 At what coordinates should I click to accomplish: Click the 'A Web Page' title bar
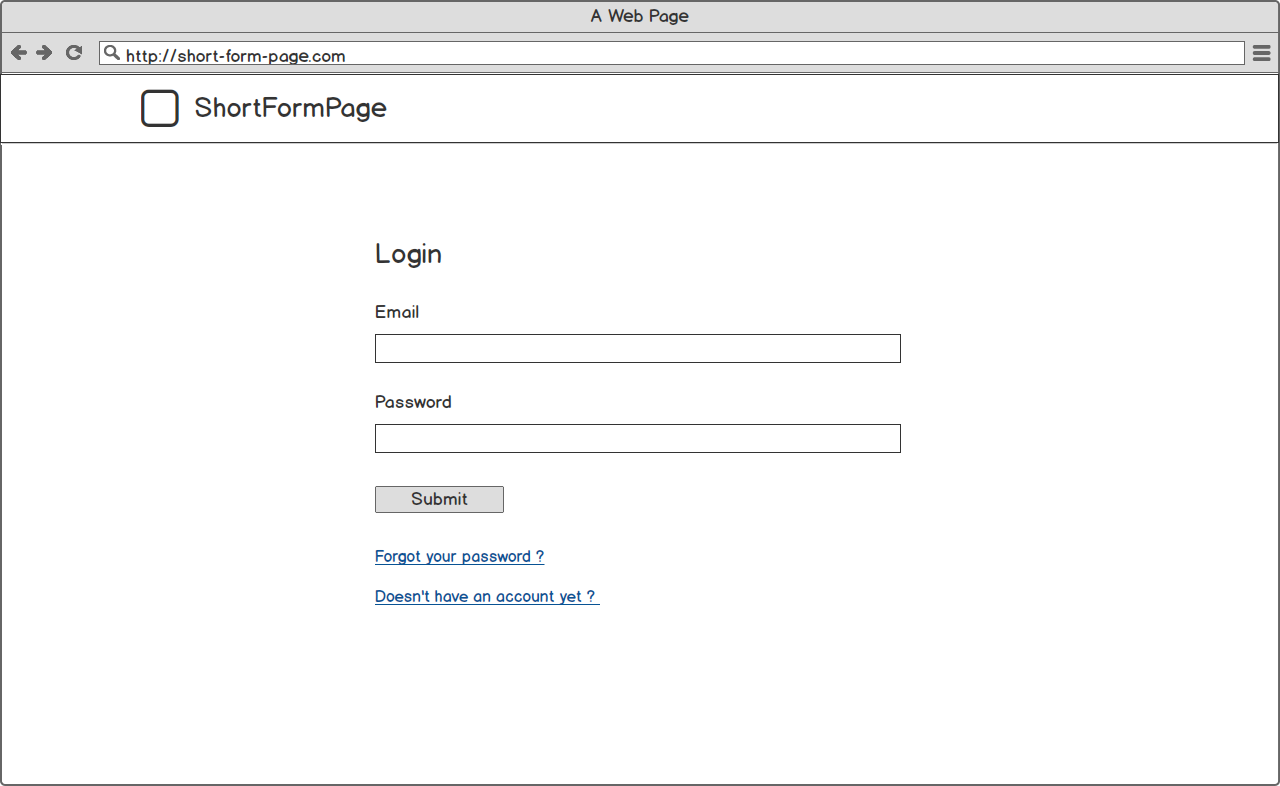point(639,15)
